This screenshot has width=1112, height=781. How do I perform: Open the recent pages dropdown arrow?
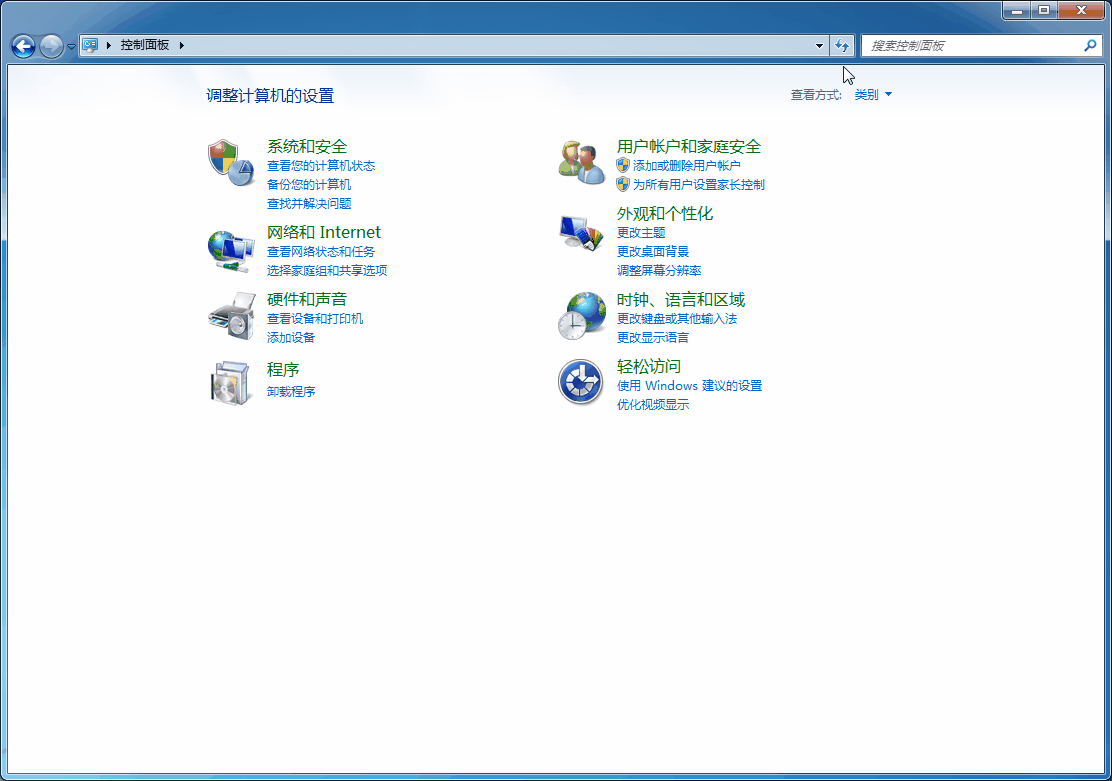coord(71,47)
